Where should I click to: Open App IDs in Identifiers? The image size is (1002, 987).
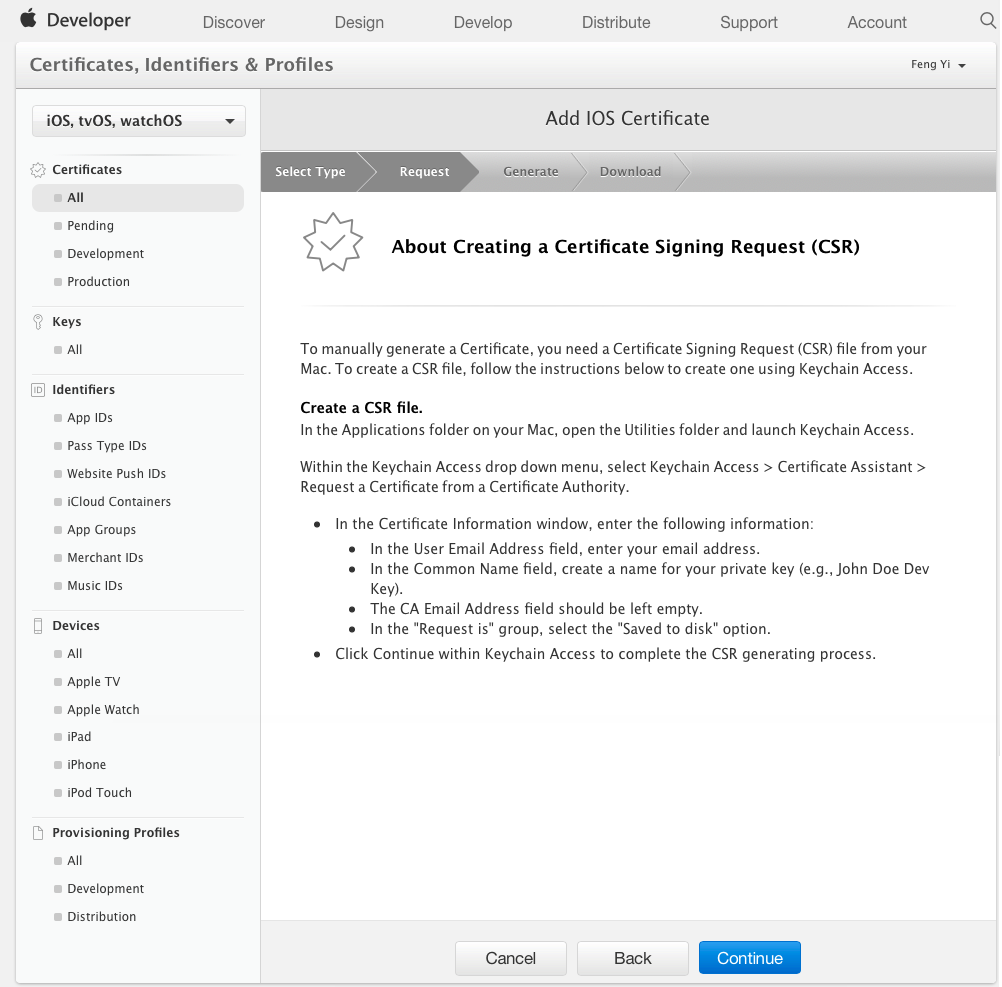[90, 418]
